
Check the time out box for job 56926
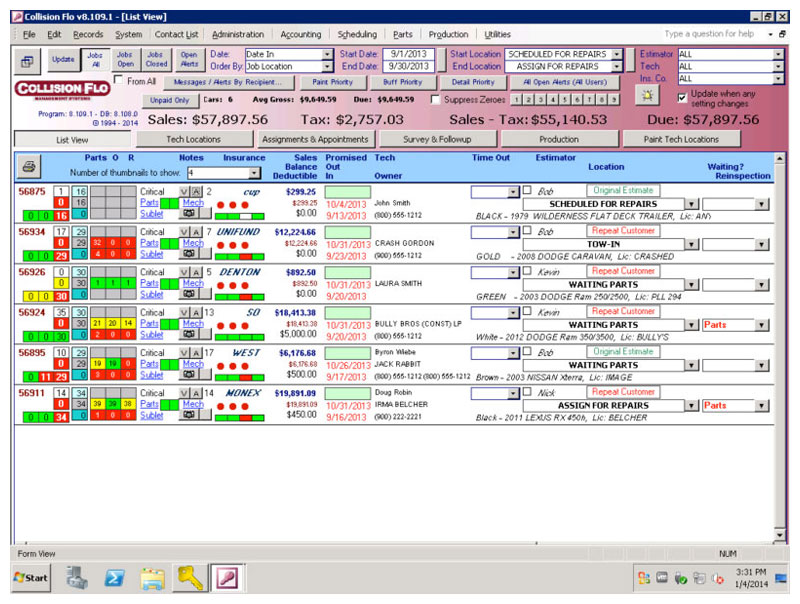528,271
